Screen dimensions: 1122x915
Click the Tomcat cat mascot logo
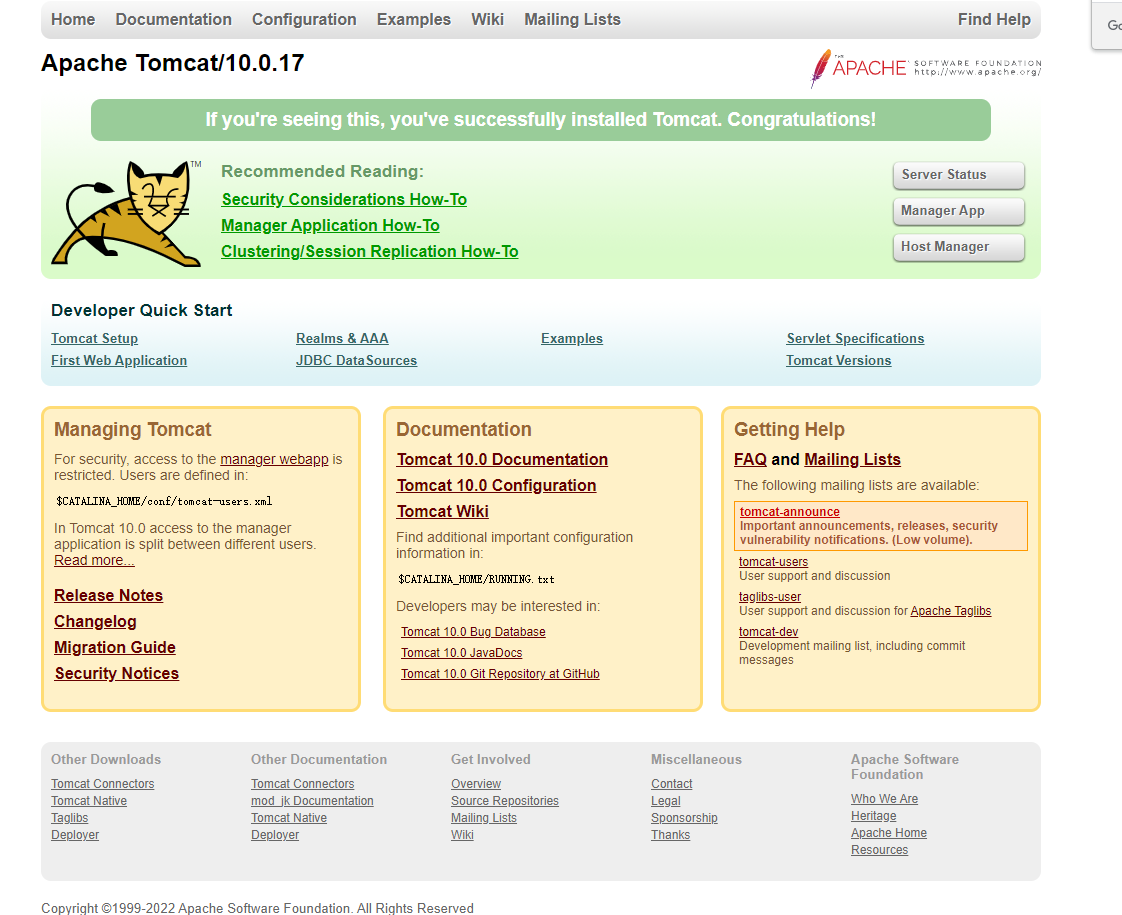point(127,214)
